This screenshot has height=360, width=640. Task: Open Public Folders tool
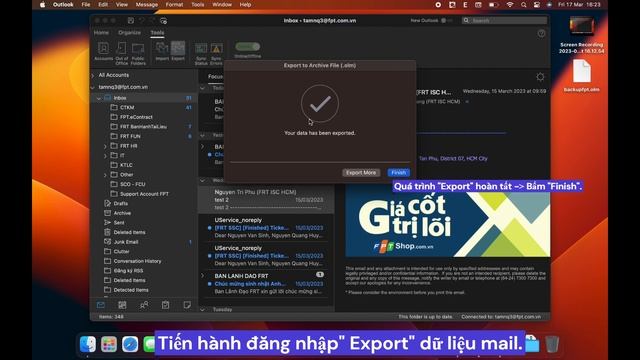pos(138,53)
